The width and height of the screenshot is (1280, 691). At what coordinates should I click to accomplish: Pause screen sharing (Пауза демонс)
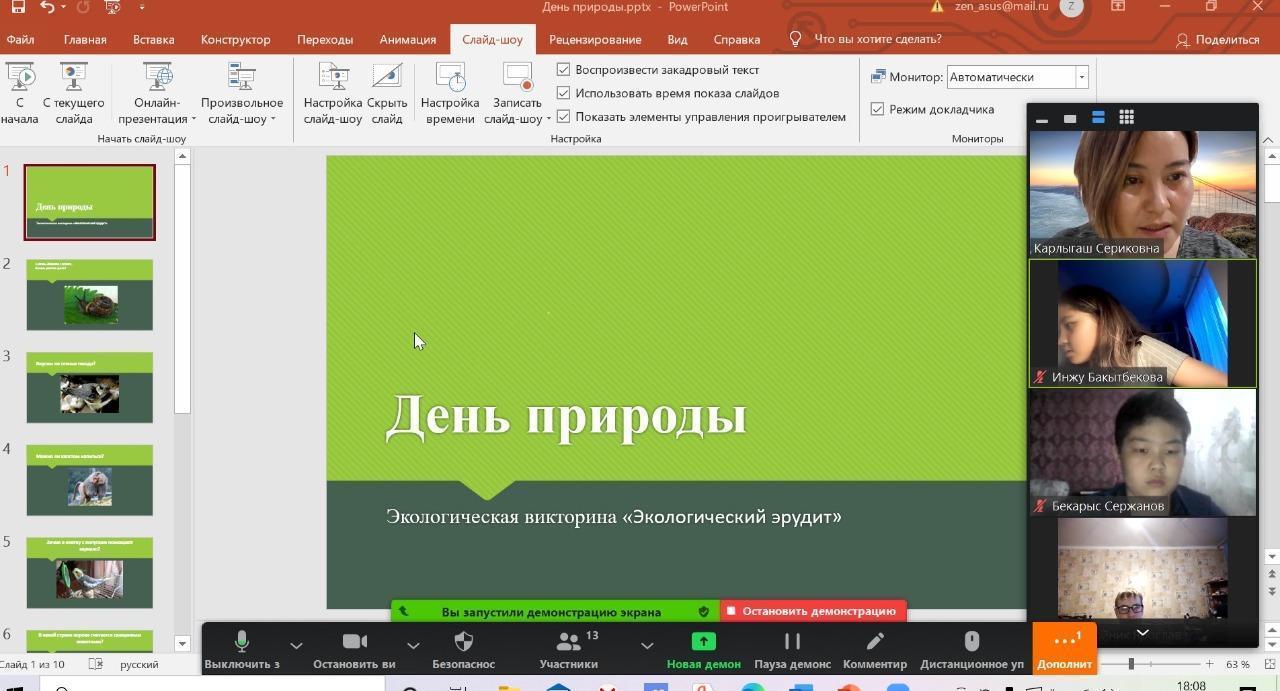(792, 648)
